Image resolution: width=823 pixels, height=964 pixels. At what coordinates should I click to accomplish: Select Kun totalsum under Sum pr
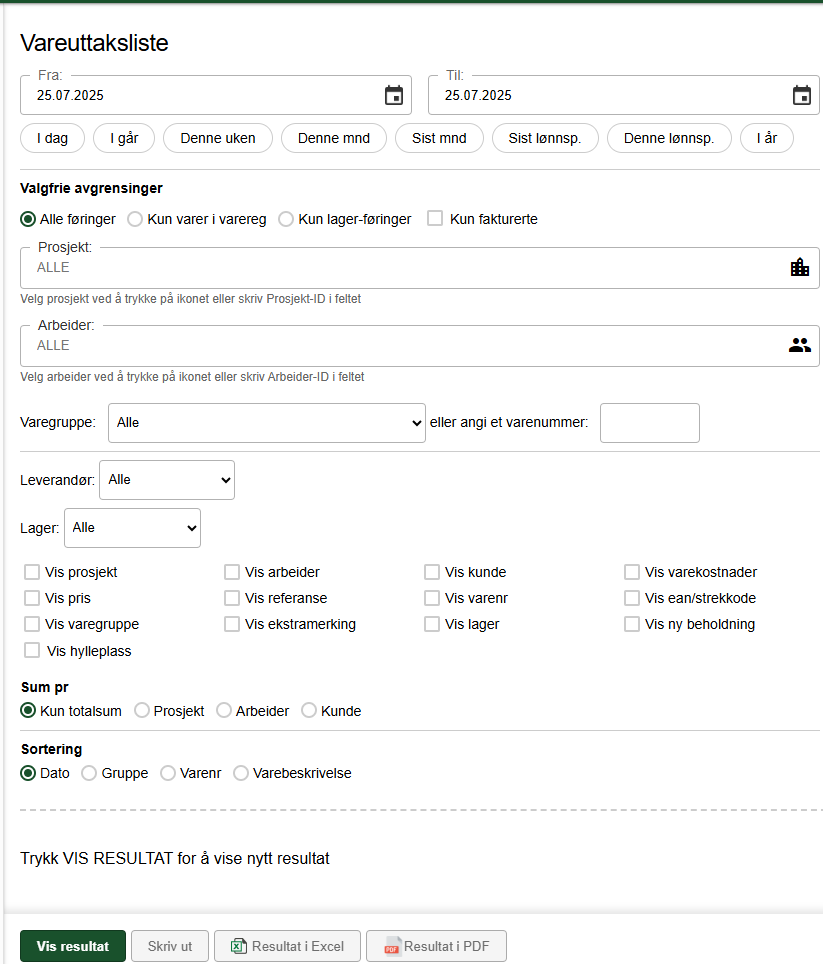[28, 711]
